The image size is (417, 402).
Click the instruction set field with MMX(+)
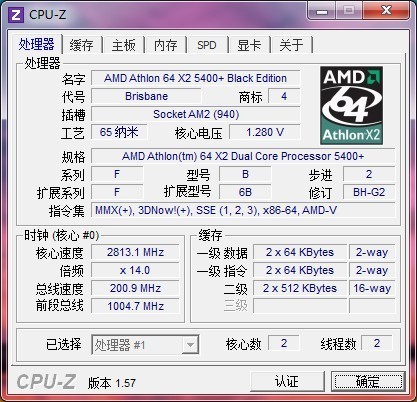[243, 210]
